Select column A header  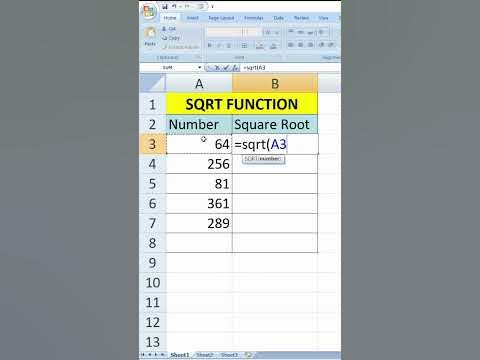click(x=199, y=83)
